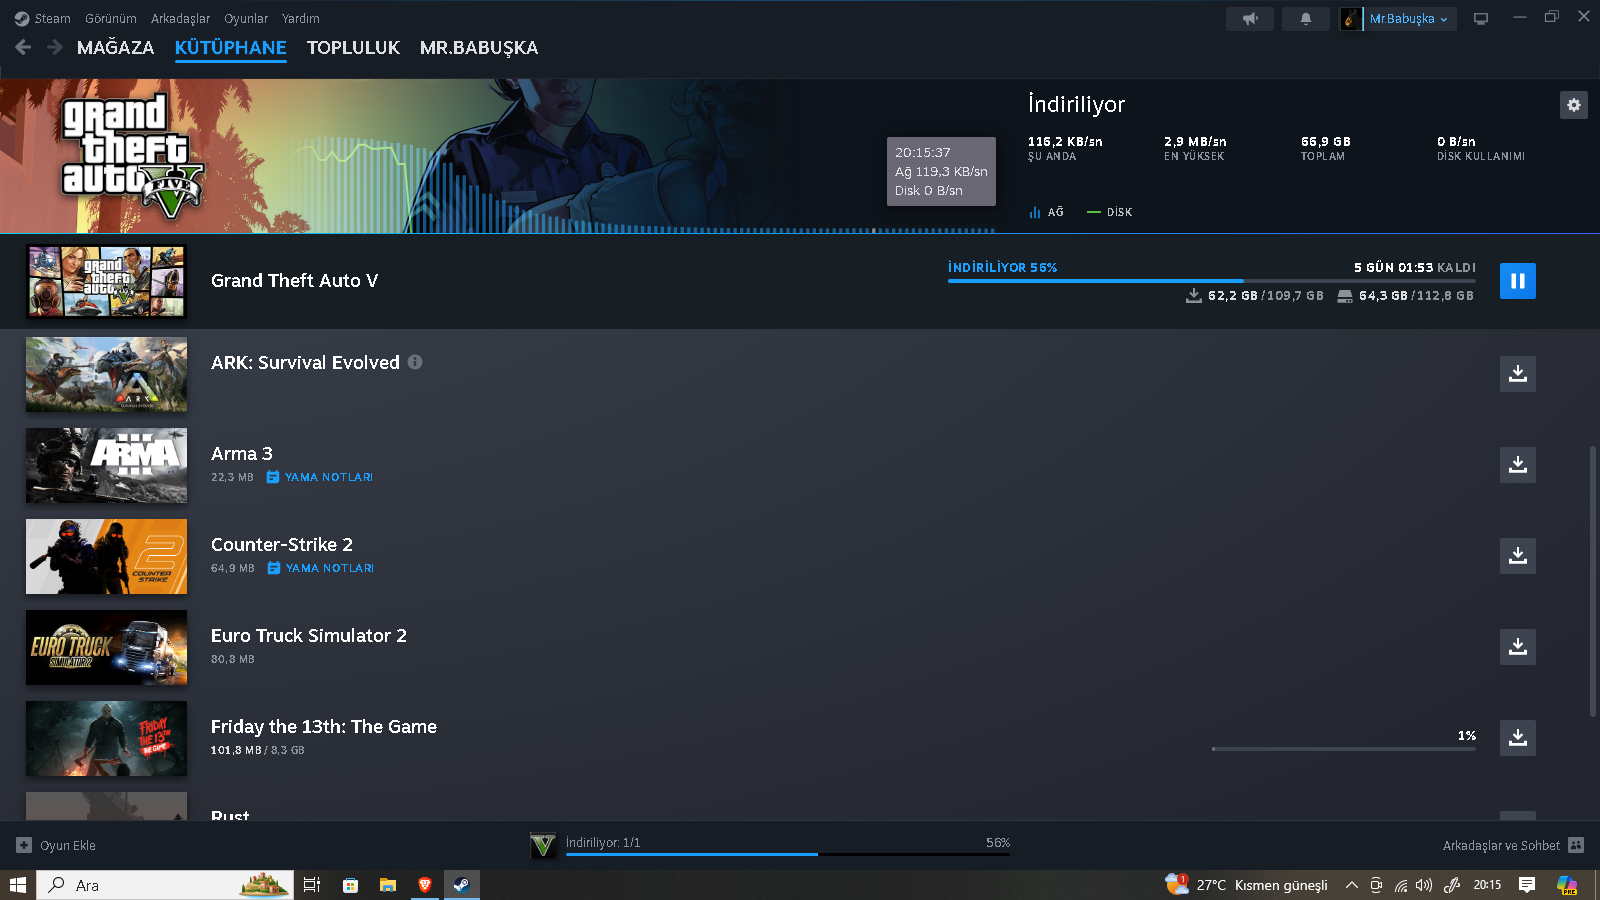Open the Windows notification center icon
The height and width of the screenshot is (900, 1600).
point(1527,885)
